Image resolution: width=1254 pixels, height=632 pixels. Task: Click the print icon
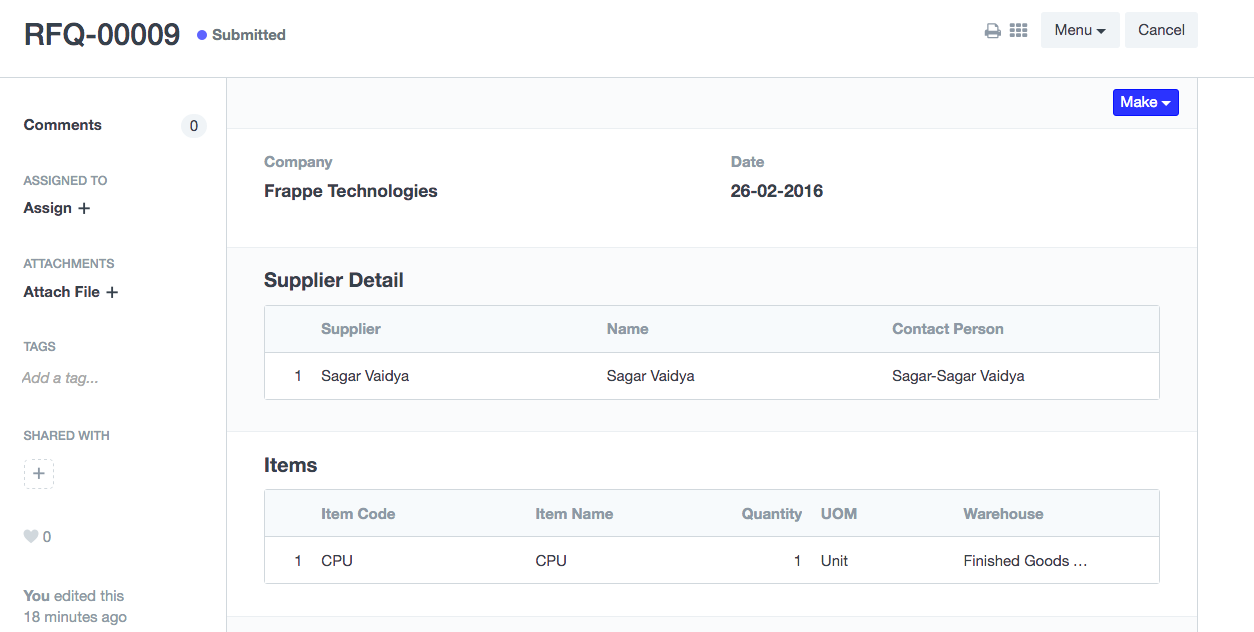pos(992,31)
